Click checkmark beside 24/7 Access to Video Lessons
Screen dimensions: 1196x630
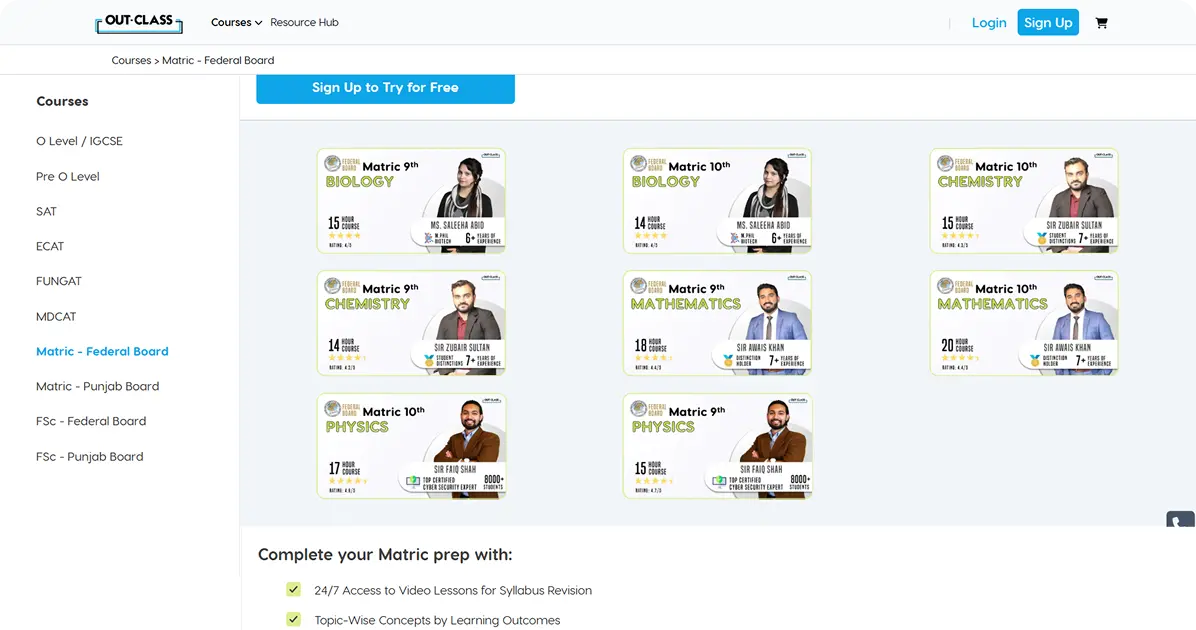(x=294, y=590)
